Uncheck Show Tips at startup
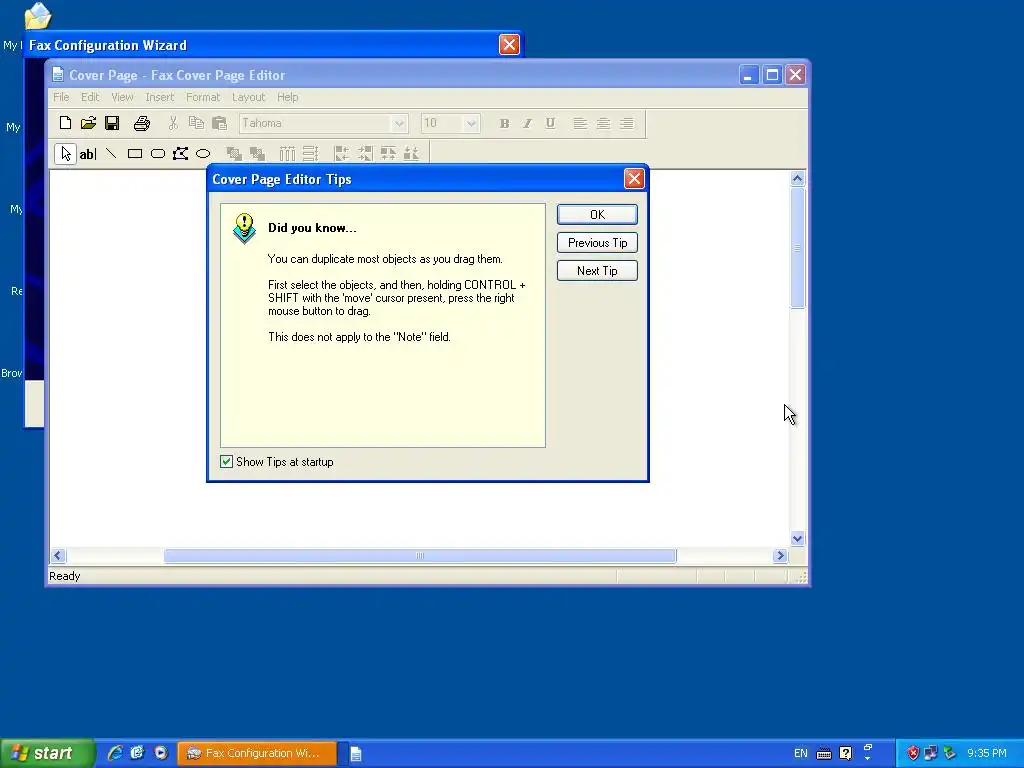 tap(227, 462)
